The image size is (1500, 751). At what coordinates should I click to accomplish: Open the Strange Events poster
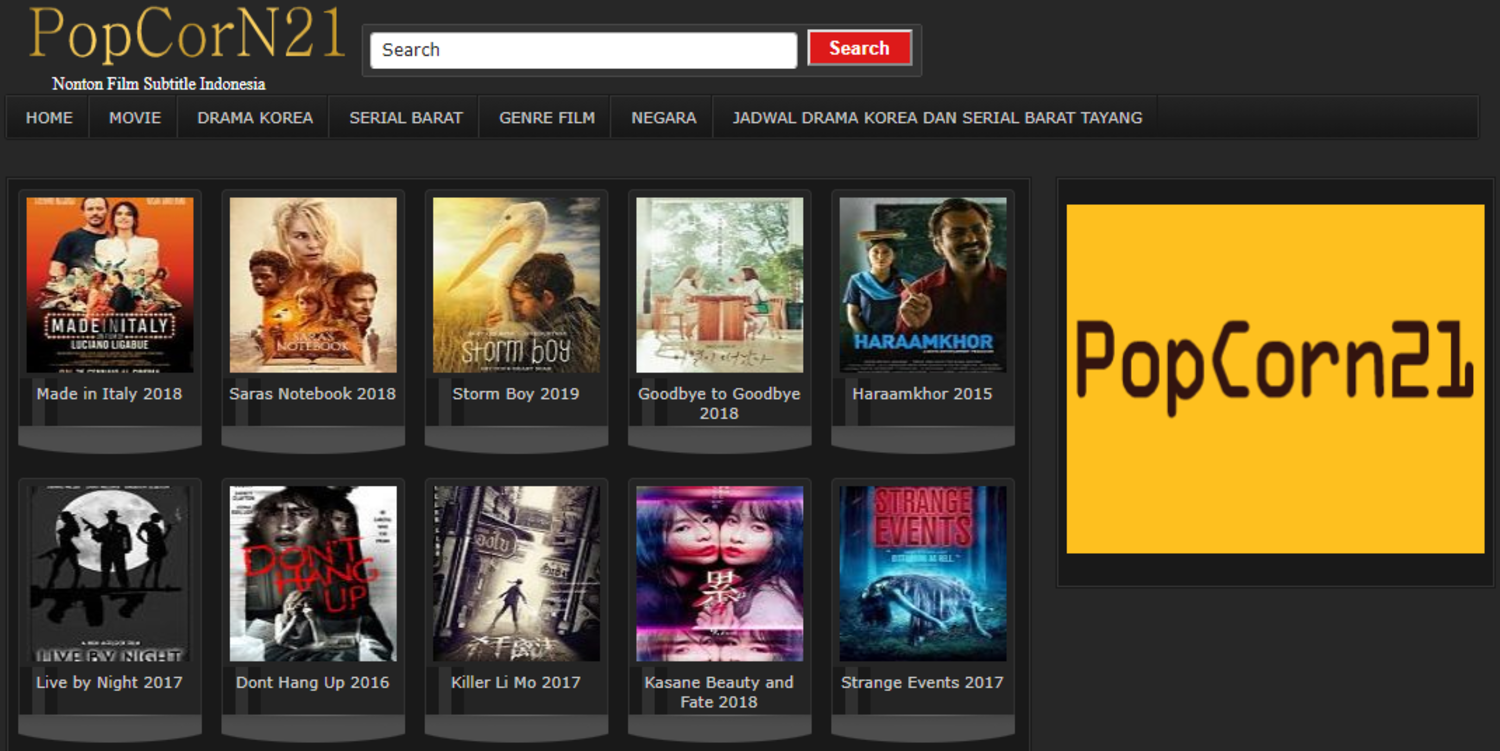click(922, 574)
